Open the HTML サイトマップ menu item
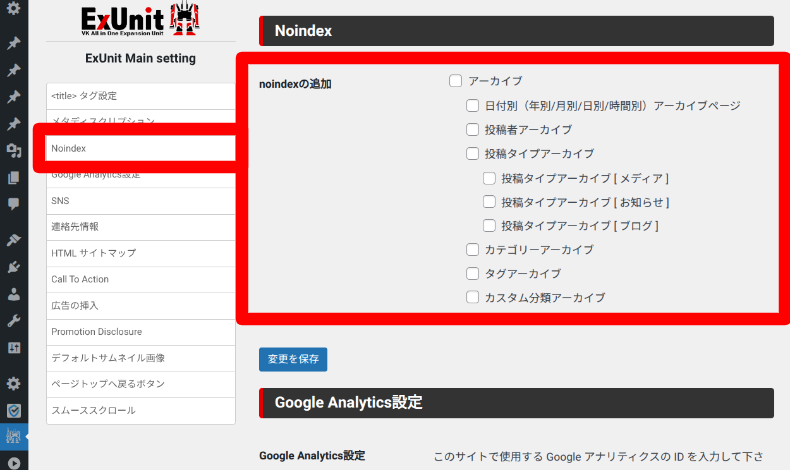 [x=141, y=253]
